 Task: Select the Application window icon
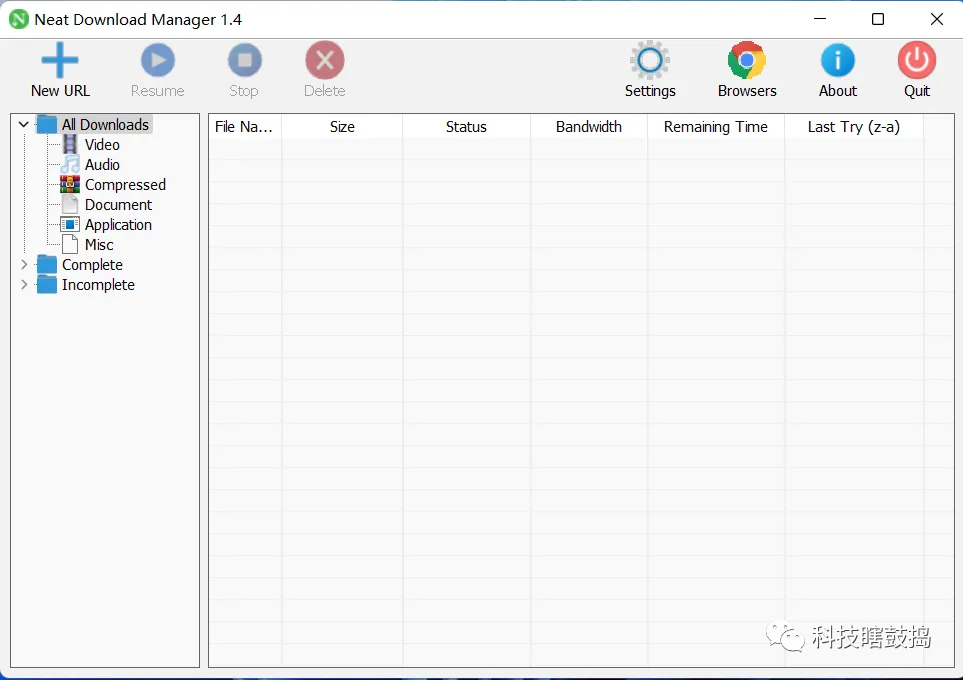(70, 224)
